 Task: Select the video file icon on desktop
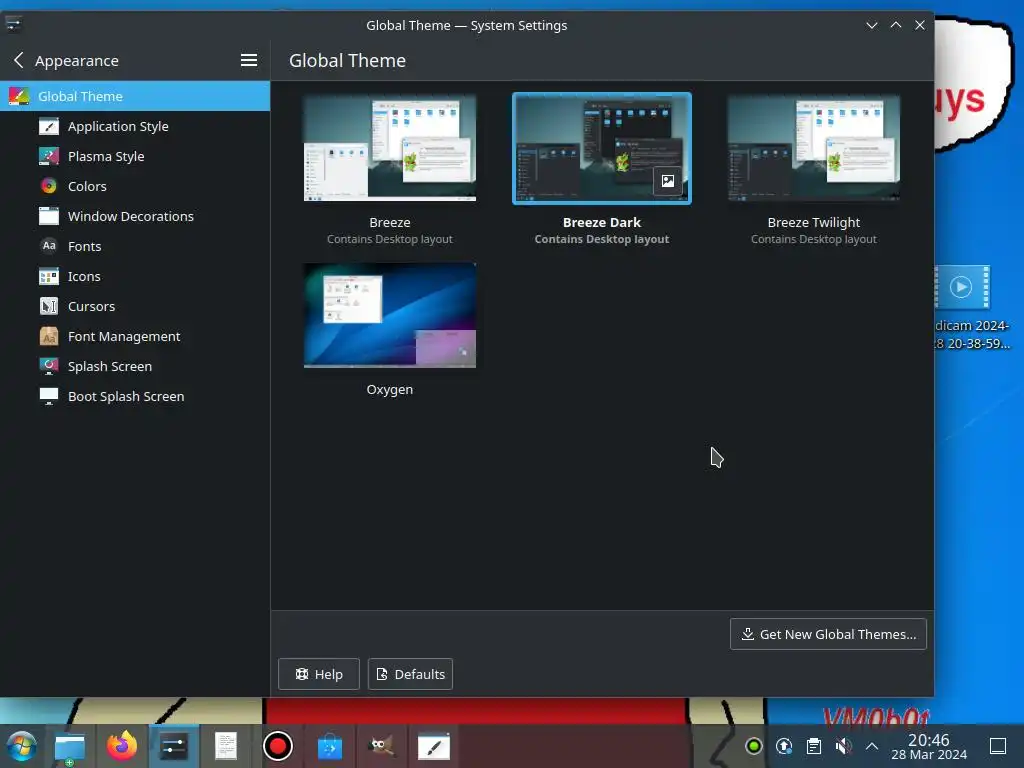963,287
